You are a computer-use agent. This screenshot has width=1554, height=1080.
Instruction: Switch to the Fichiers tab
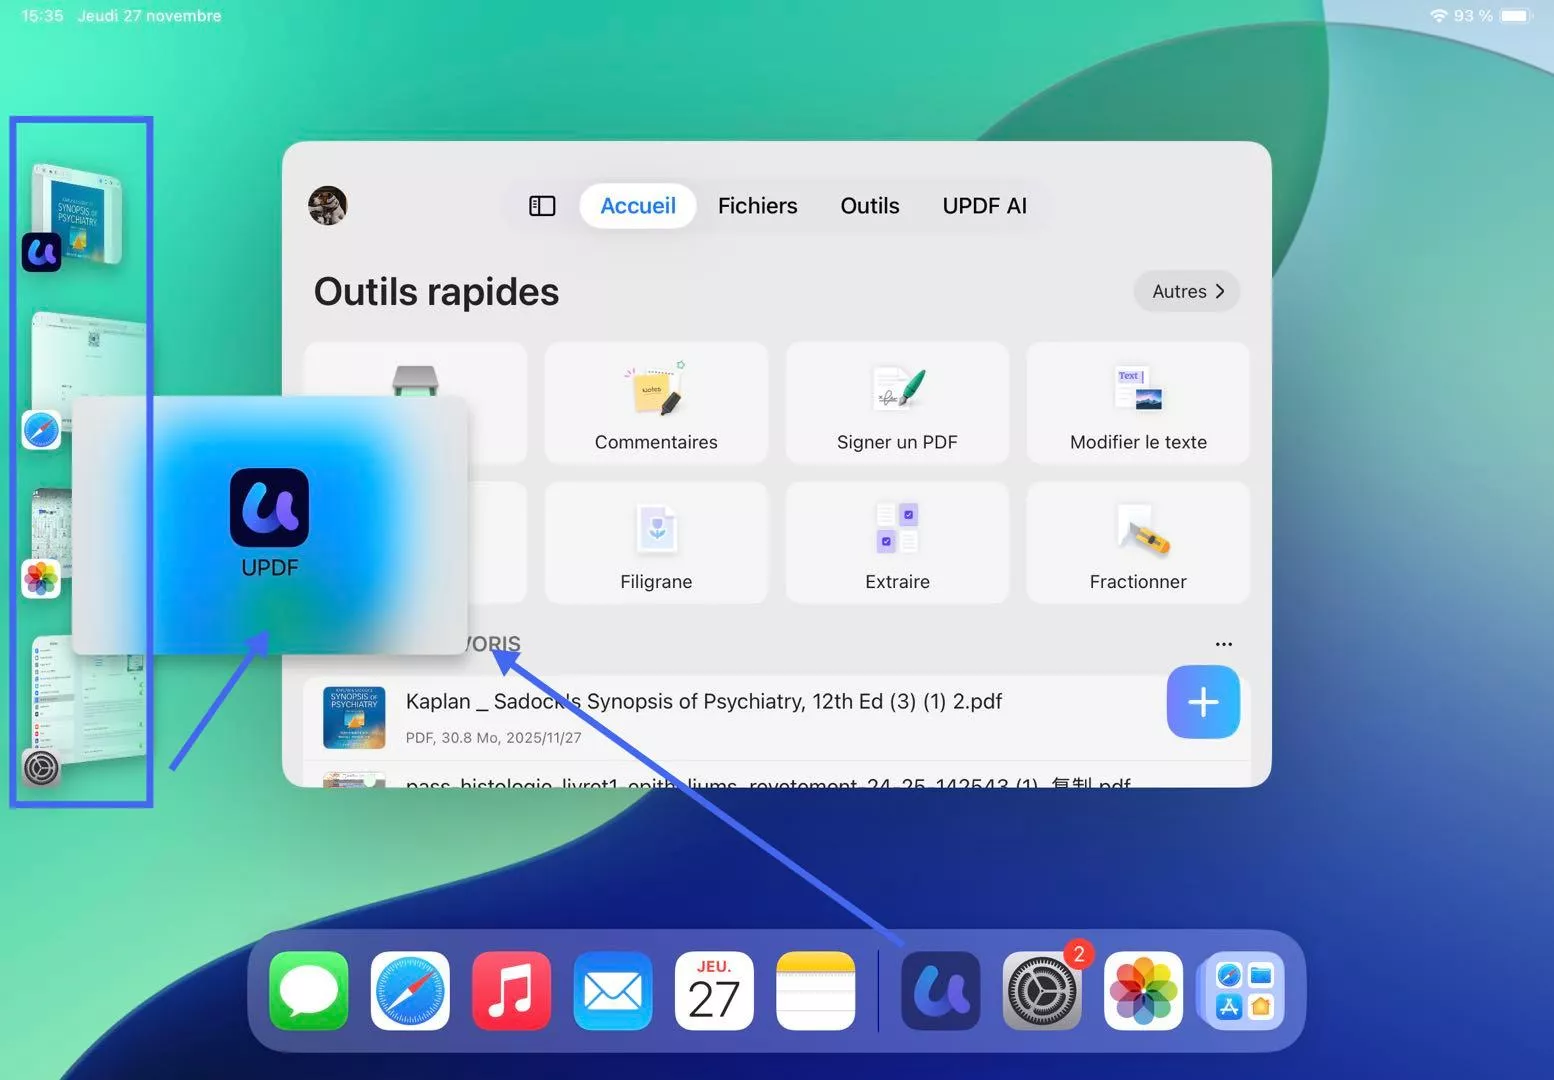pos(757,205)
